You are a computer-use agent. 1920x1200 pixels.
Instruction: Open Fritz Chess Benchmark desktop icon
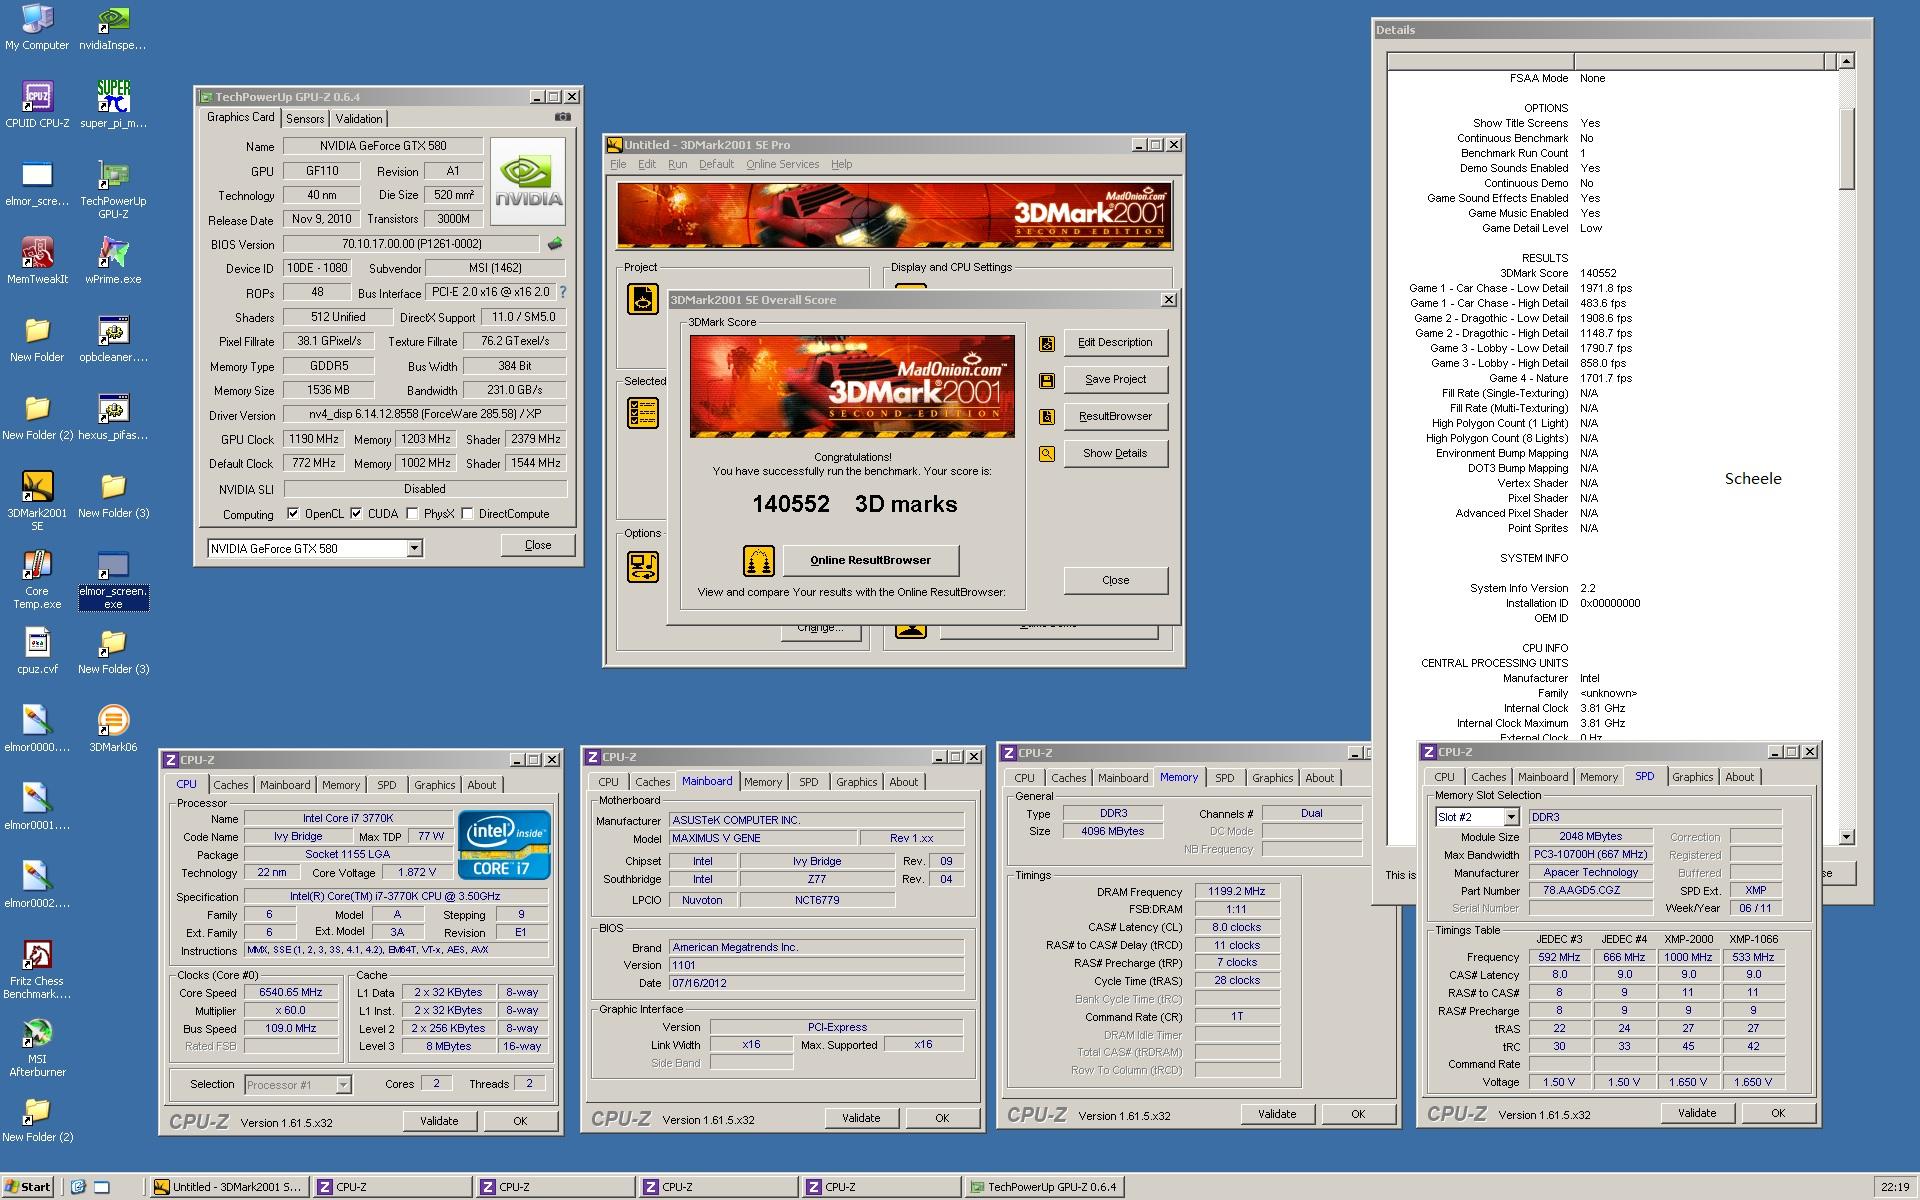(x=37, y=969)
